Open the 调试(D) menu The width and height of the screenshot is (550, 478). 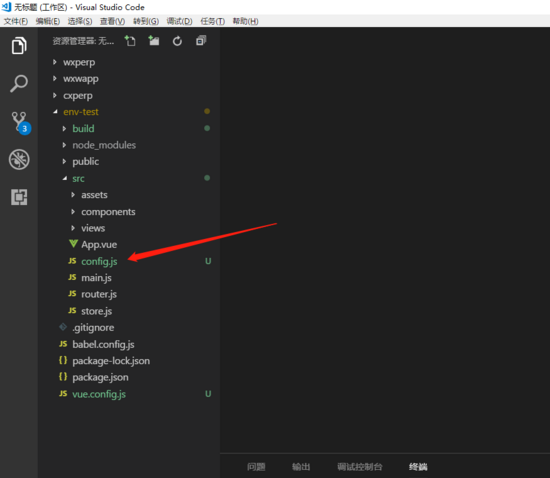click(179, 21)
